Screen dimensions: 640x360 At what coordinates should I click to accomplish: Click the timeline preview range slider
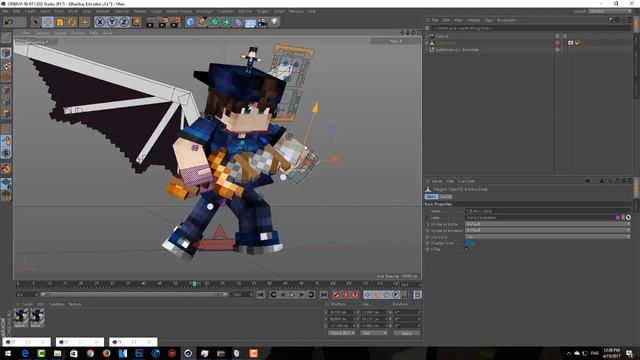134,294
